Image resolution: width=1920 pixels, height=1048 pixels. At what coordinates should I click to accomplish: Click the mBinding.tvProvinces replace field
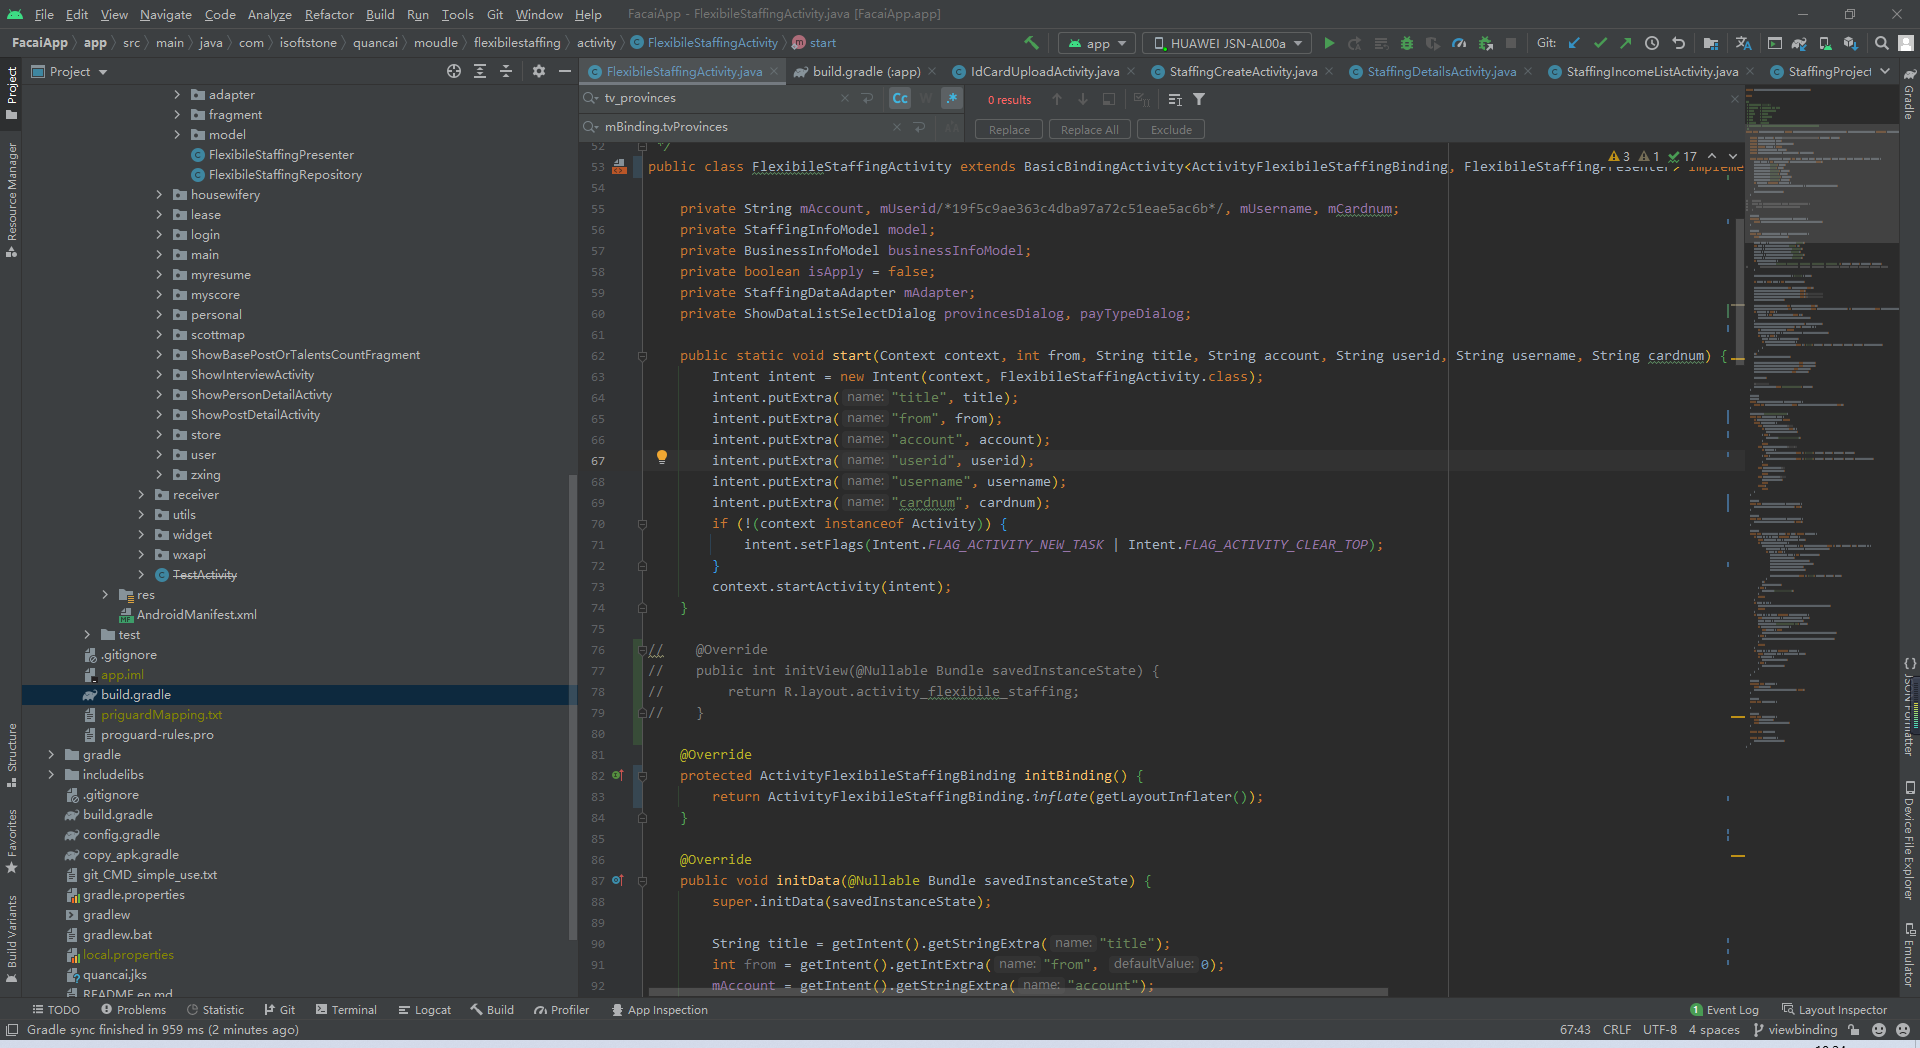[x=740, y=127]
